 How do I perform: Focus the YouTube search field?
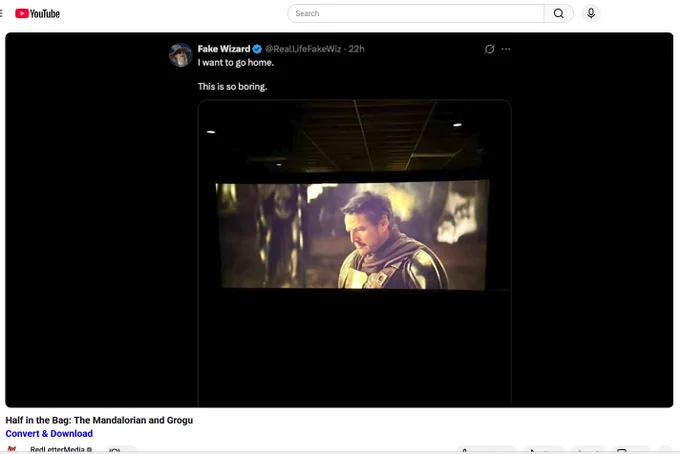415,13
